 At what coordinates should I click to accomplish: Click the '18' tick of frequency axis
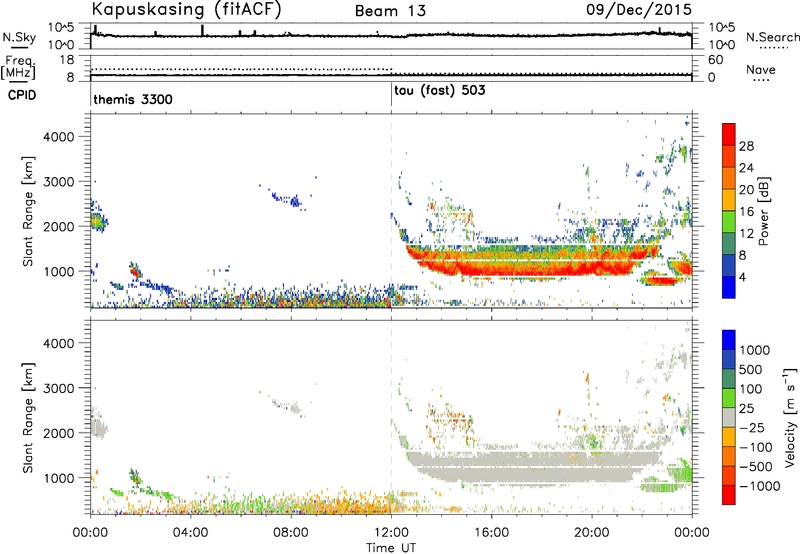(x=67, y=60)
